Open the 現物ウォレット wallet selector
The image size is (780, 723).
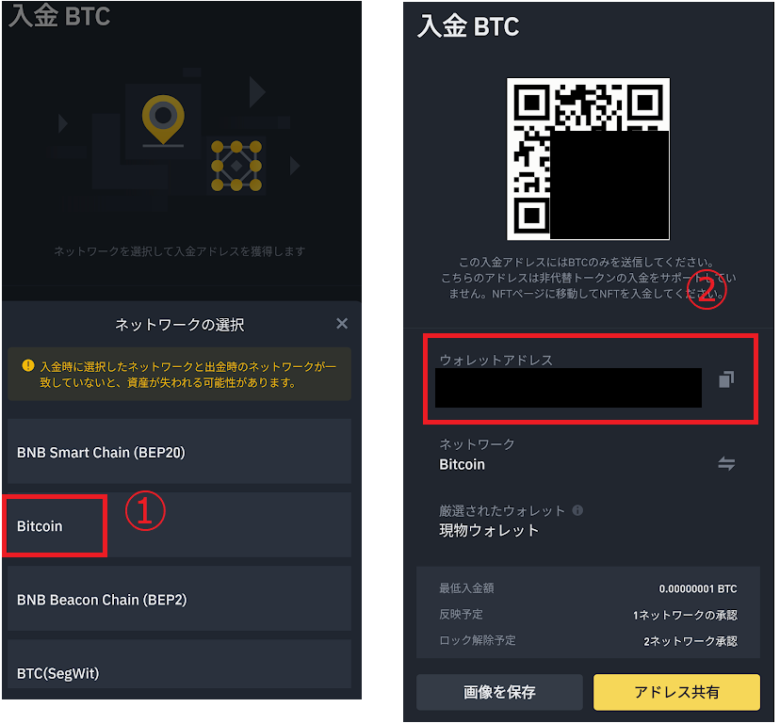588,521
